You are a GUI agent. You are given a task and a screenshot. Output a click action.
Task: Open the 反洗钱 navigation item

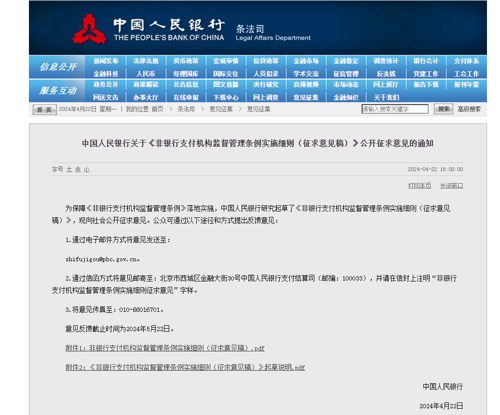tap(386, 74)
